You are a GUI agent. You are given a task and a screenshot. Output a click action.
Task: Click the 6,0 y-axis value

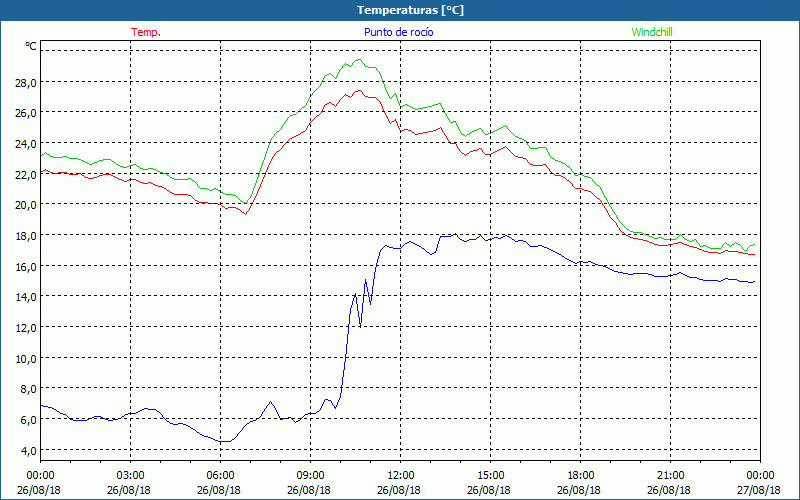28,419
